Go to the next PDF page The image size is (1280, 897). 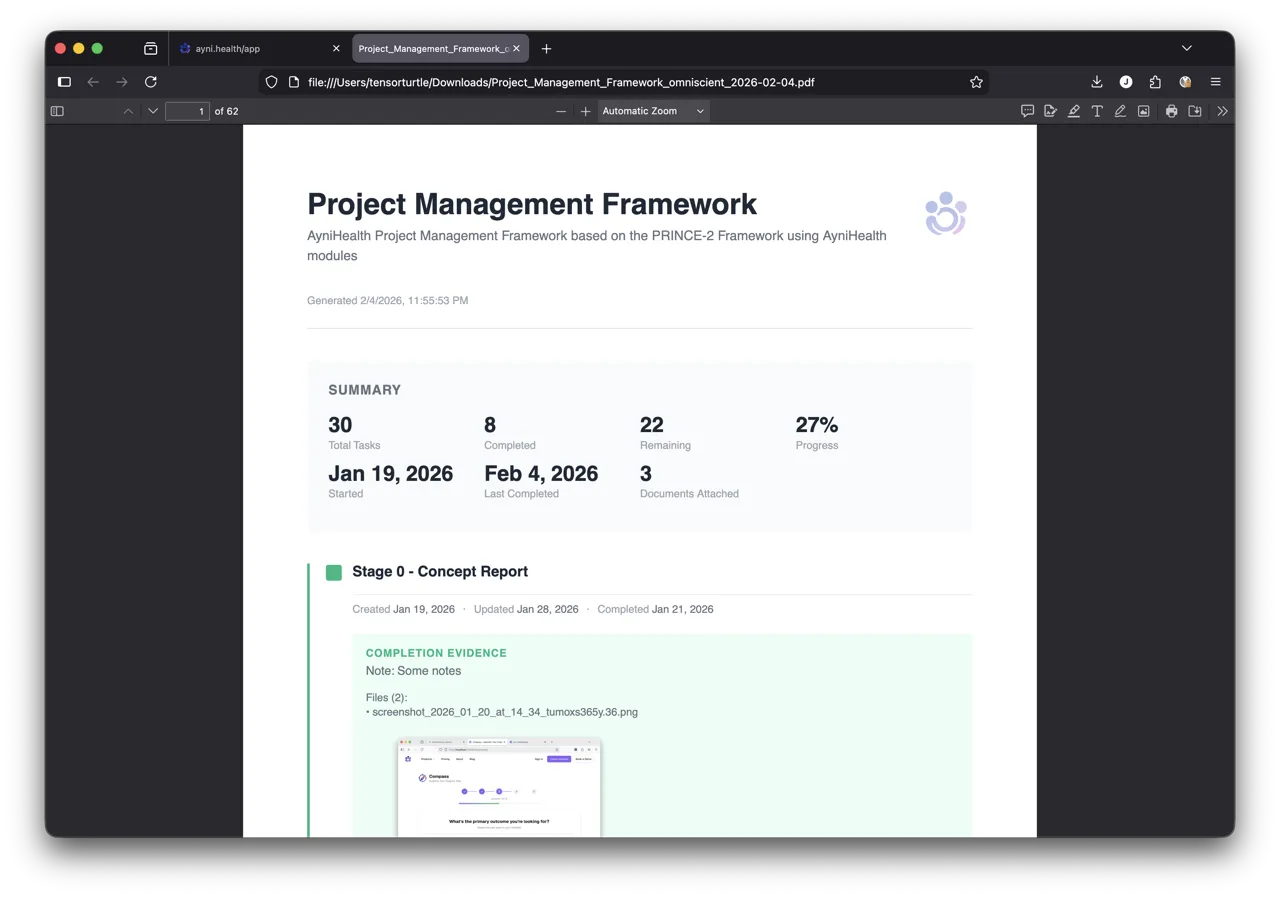(153, 111)
